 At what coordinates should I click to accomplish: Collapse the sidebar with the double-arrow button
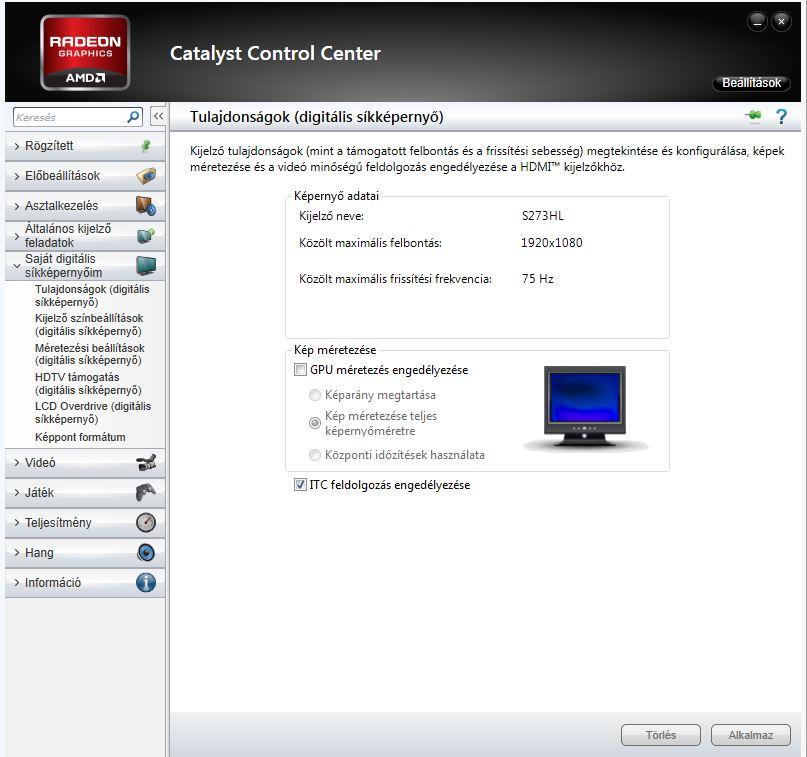tap(158, 116)
